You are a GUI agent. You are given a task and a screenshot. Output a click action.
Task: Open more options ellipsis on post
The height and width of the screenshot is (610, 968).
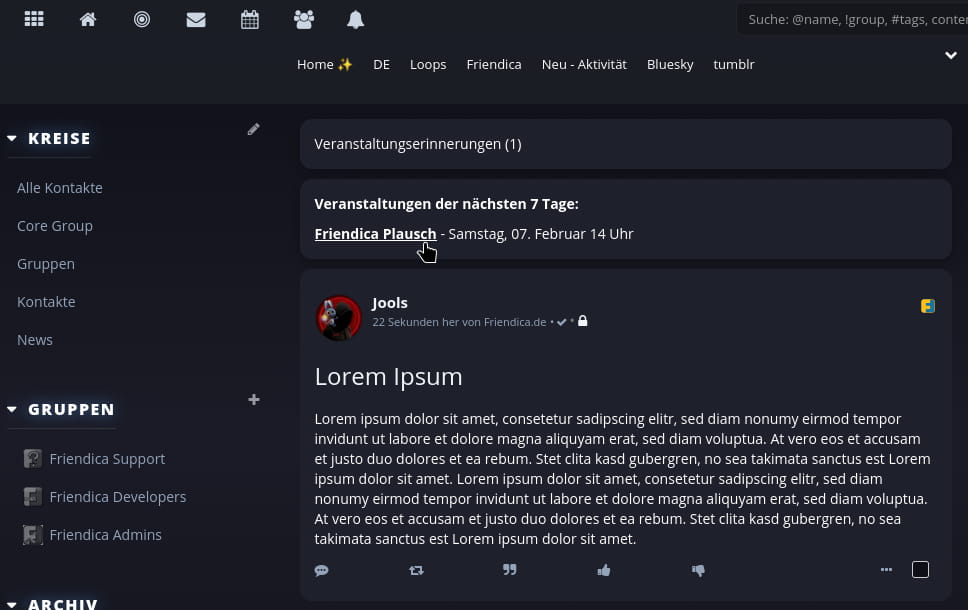[886, 570]
